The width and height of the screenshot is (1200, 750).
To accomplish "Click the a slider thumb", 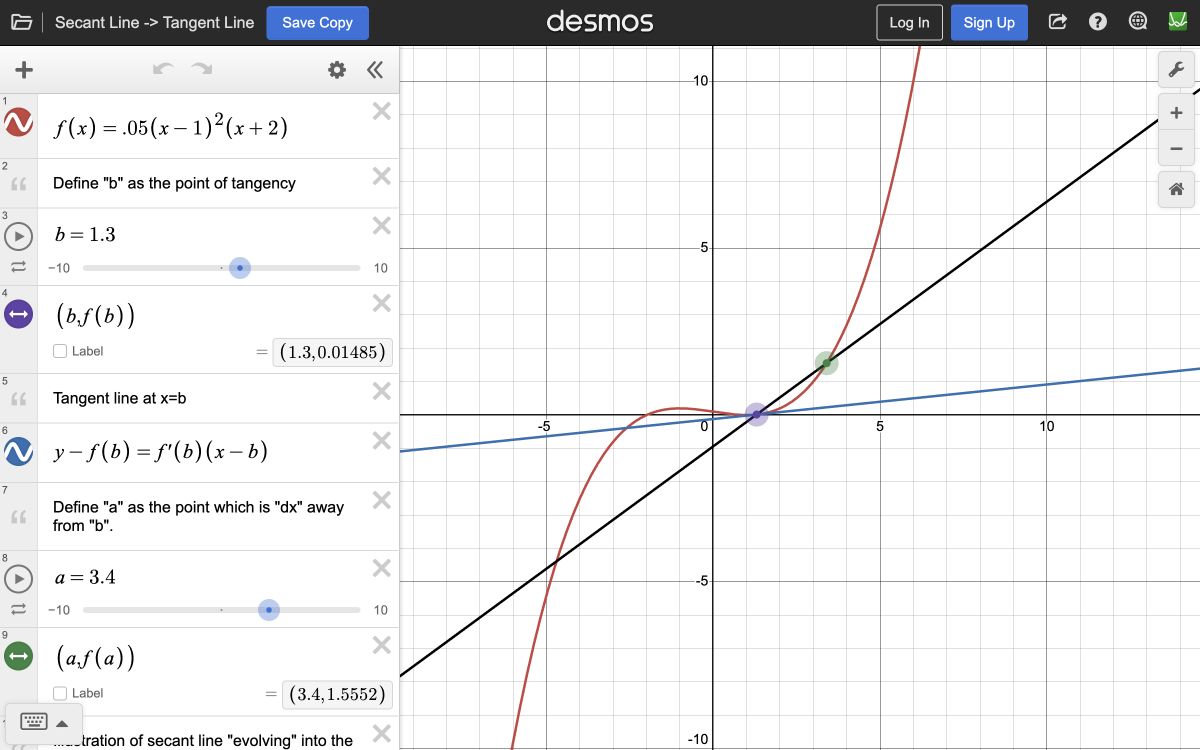I will click(268, 610).
